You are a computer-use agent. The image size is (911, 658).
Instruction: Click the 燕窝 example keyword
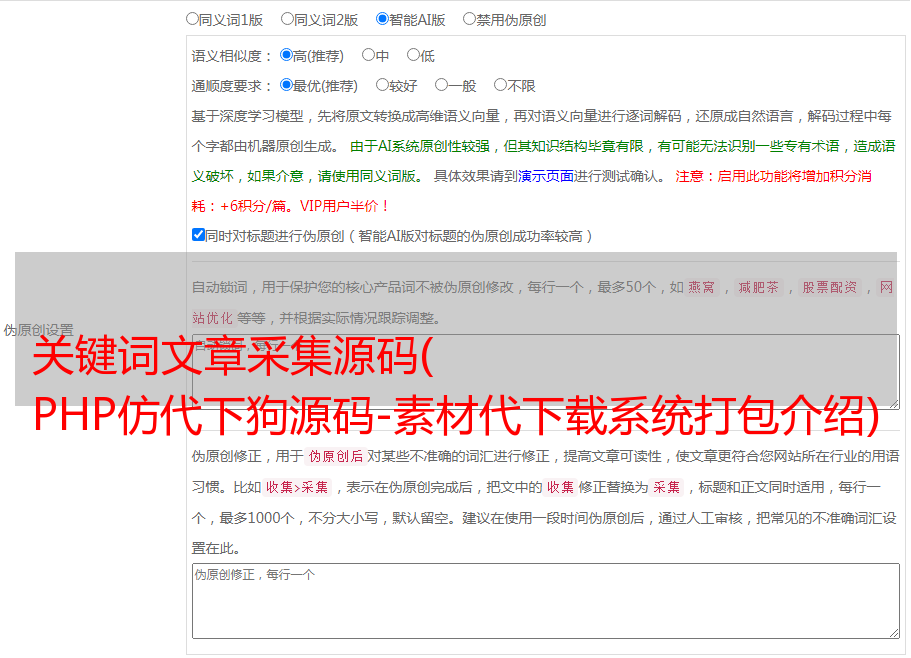tap(702, 287)
